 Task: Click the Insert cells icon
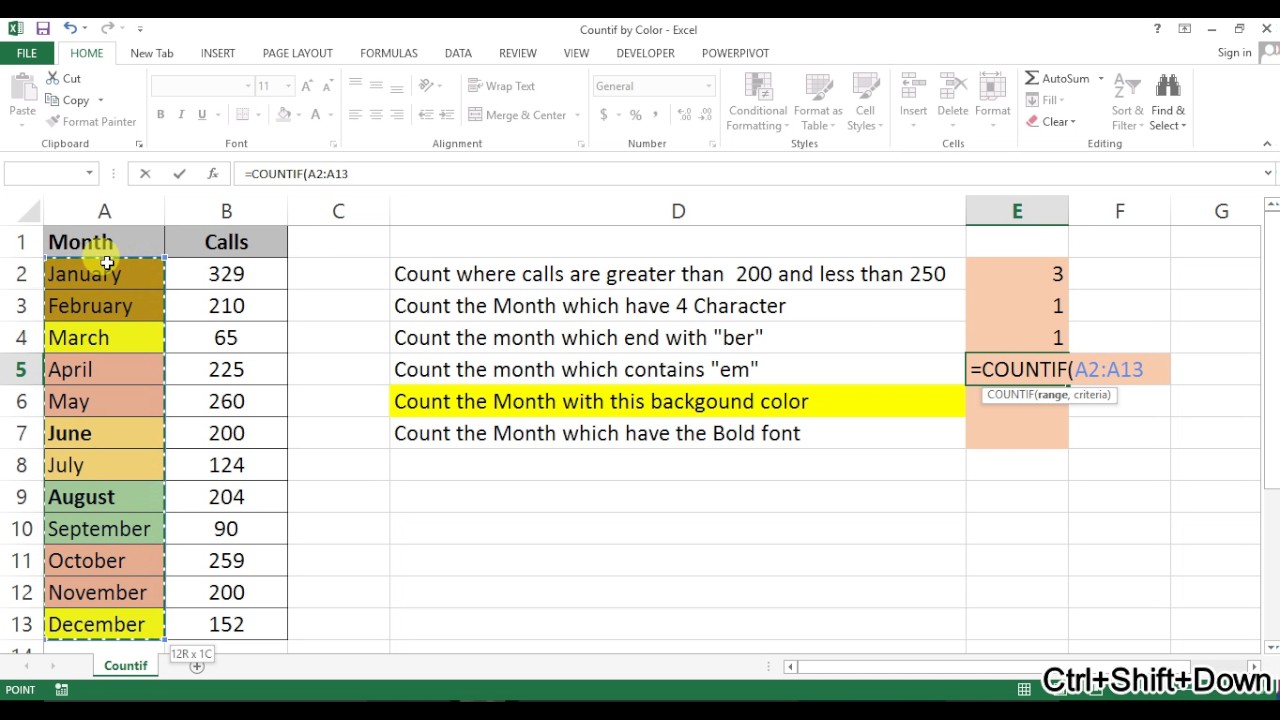[913, 87]
